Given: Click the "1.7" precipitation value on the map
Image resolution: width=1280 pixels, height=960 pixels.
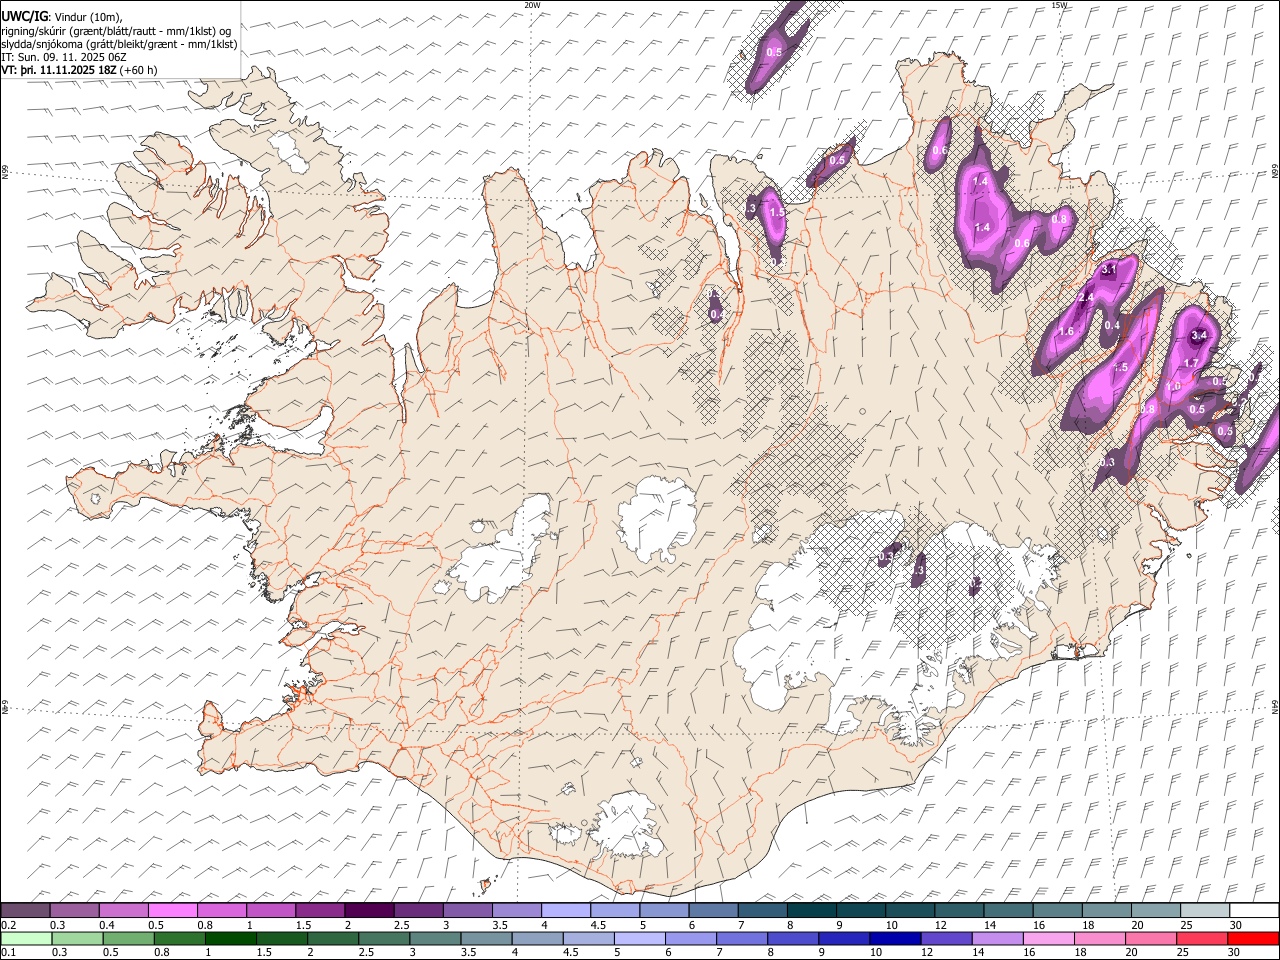Looking at the screenshot, I should [x=1191, y=363].
